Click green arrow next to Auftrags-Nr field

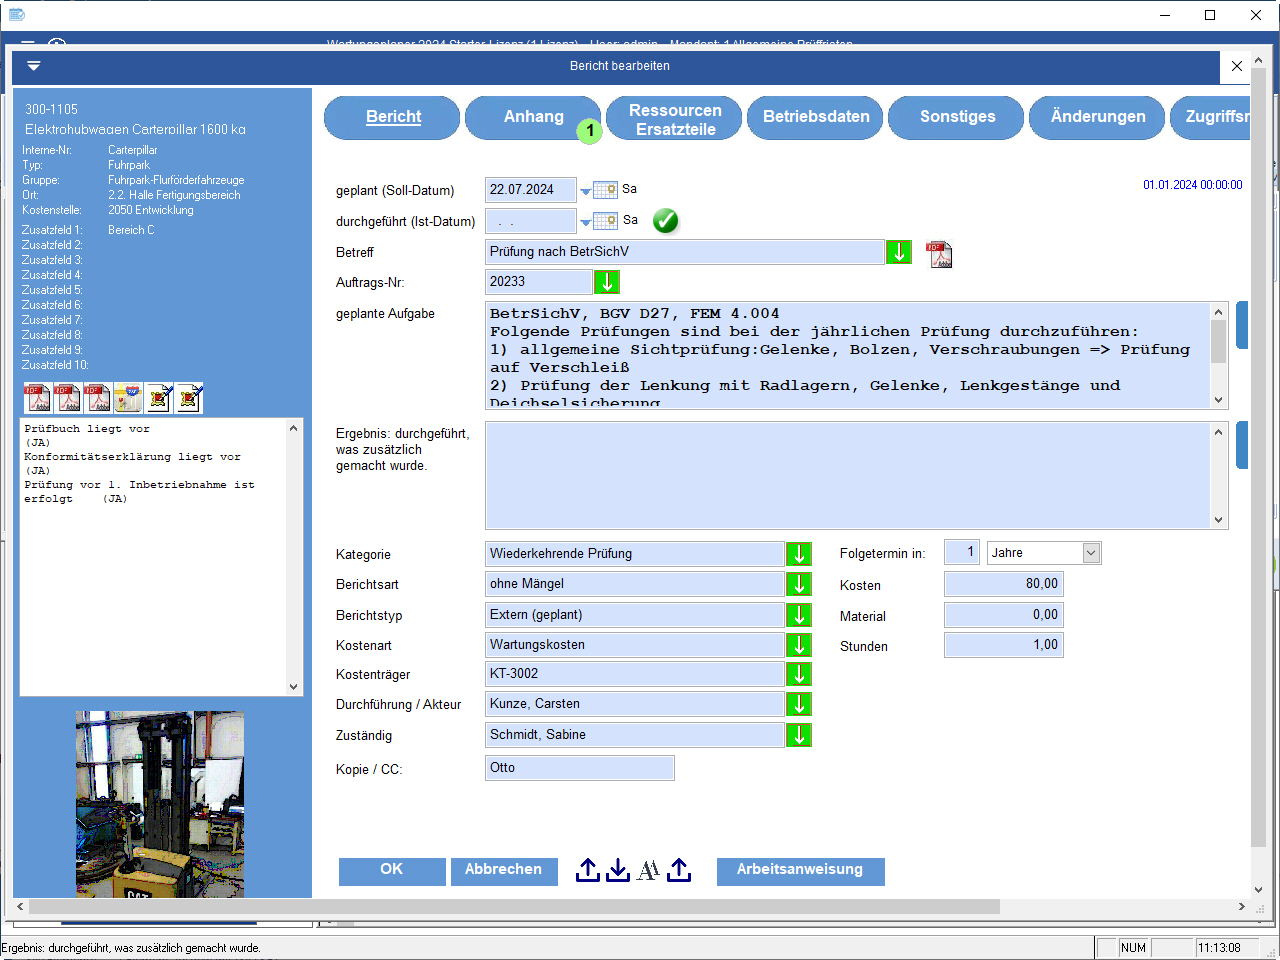coord(607,282)
